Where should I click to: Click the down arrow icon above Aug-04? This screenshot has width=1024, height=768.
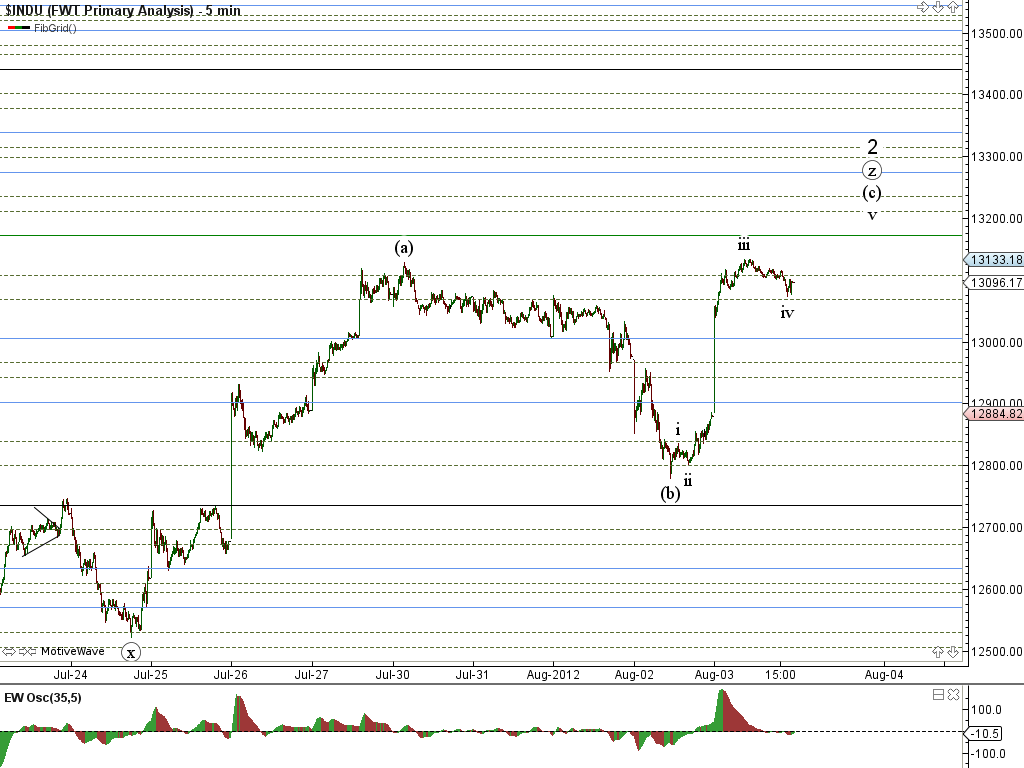click(952, 651)
